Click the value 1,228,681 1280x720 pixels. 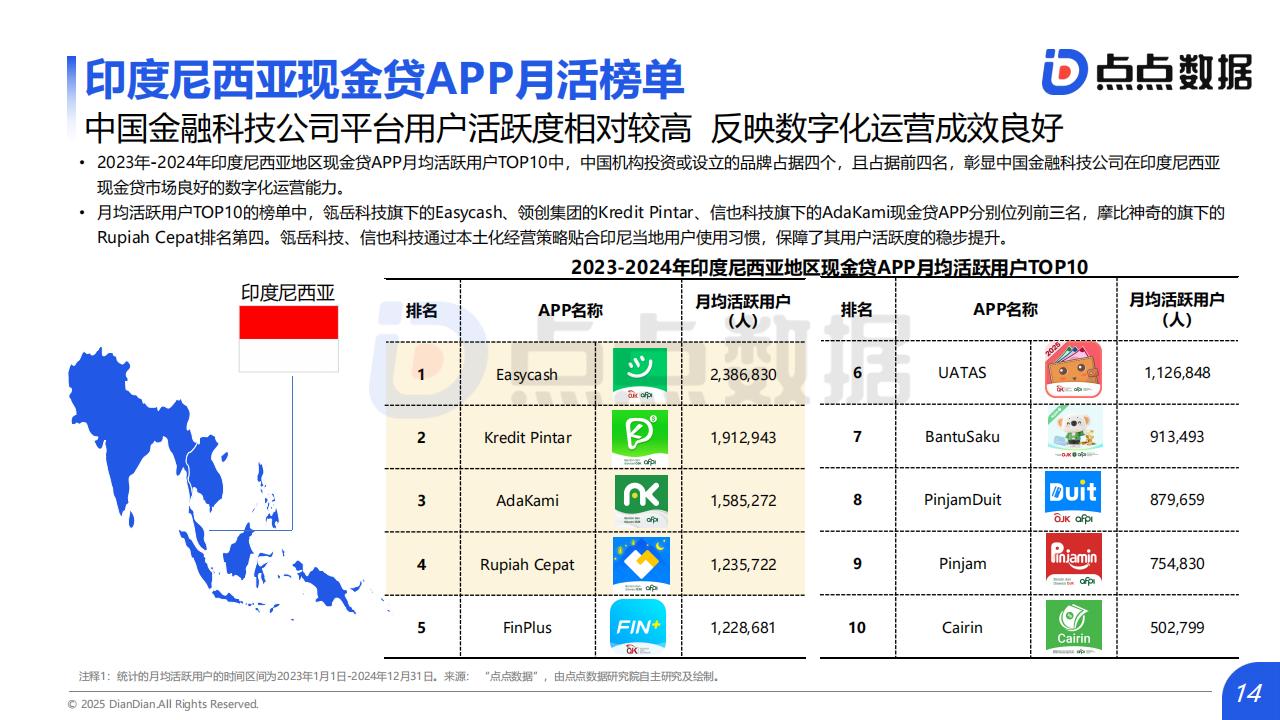[743, 628]
